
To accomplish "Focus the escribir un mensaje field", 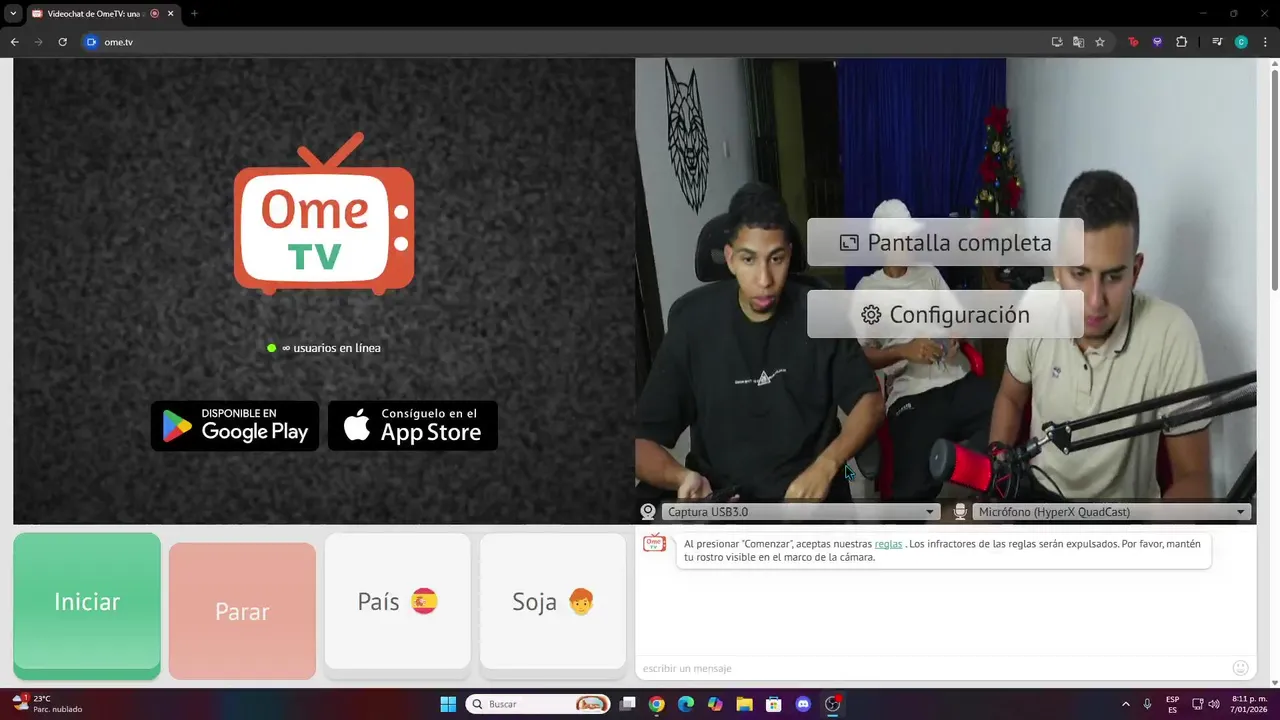I will (930, 668).
